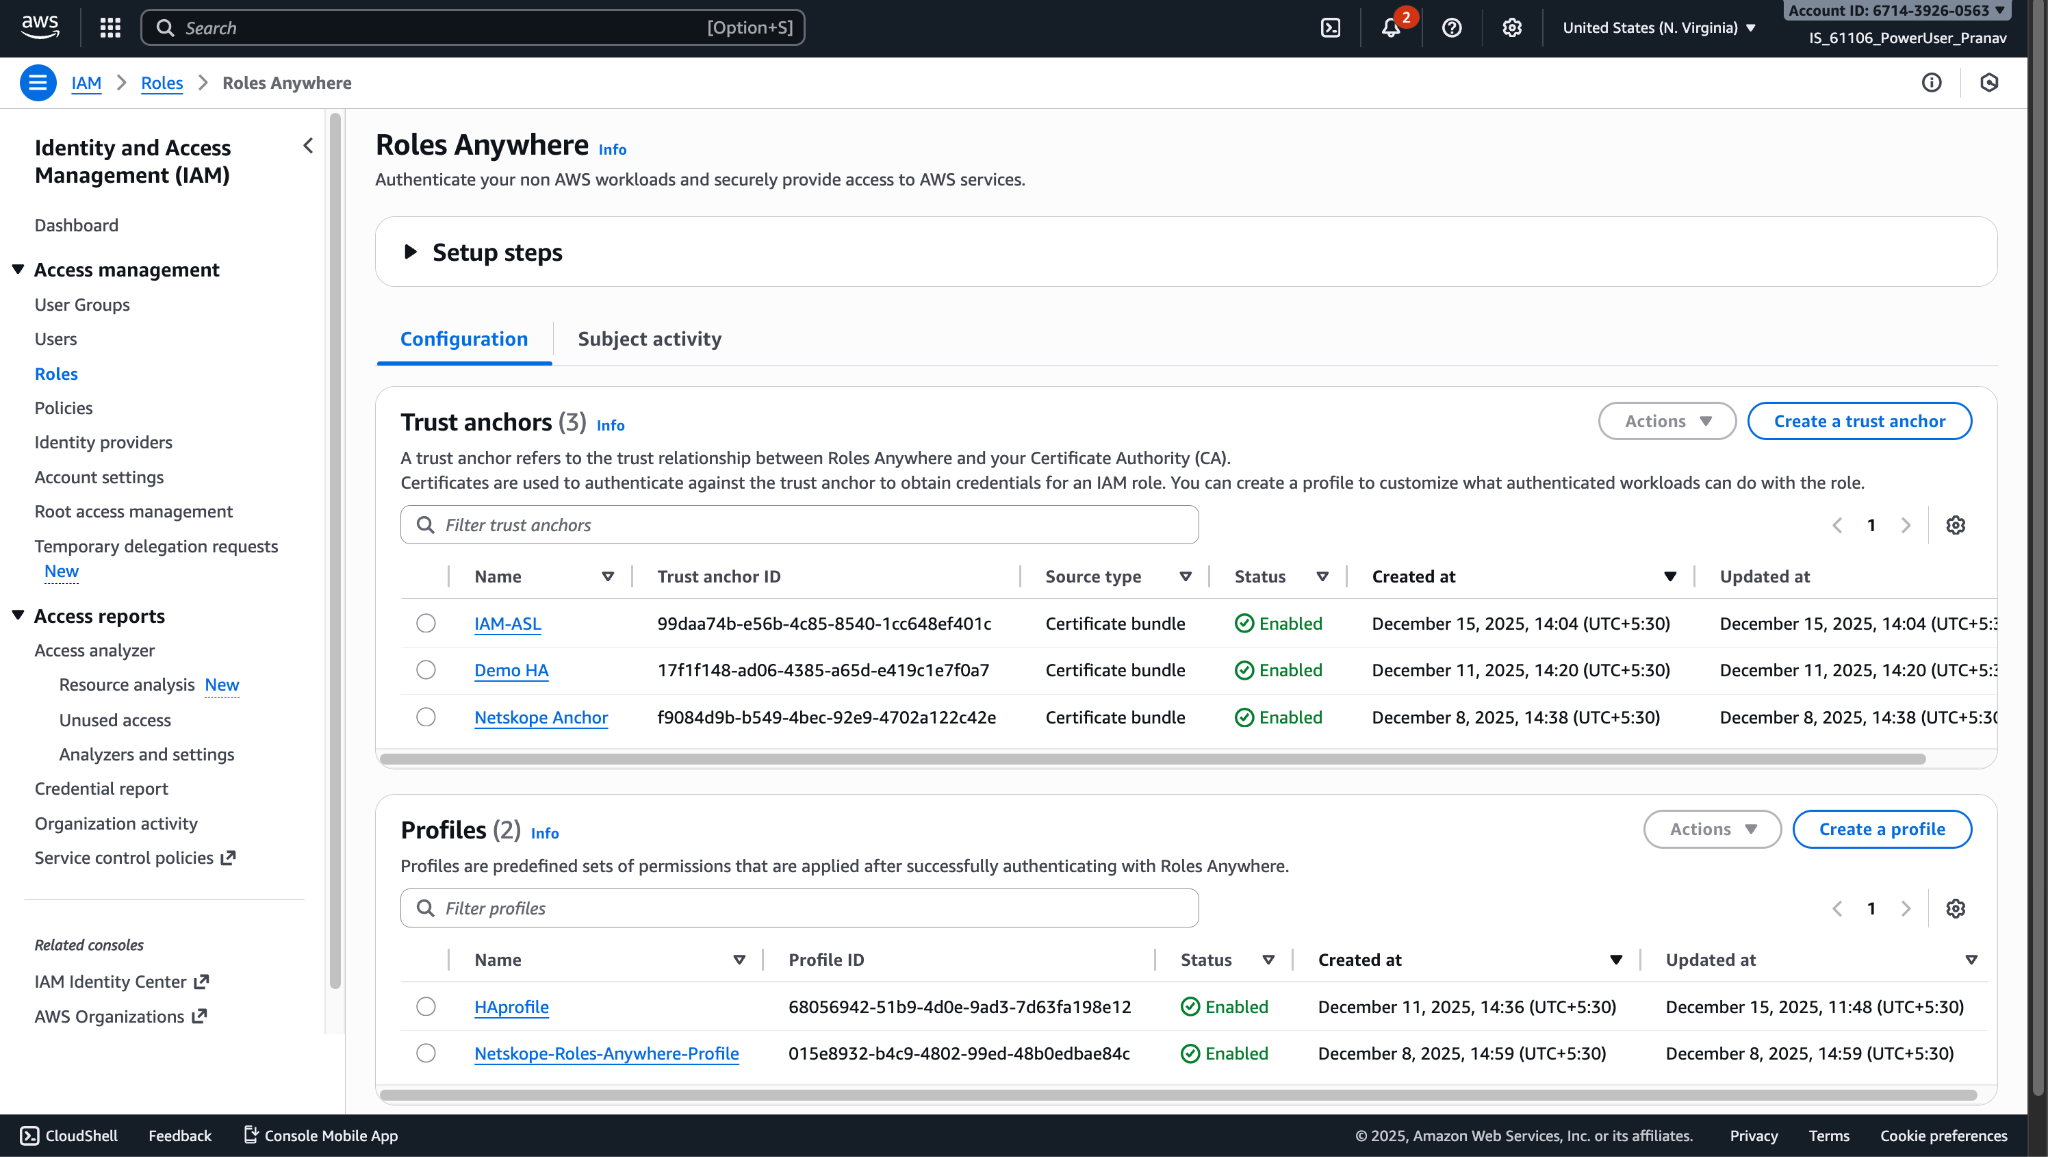The height and width of the screenshot is (1157, 2048).
Task: Open the Netskope Anchor trust anchor link
Action: tap(541, 718)
